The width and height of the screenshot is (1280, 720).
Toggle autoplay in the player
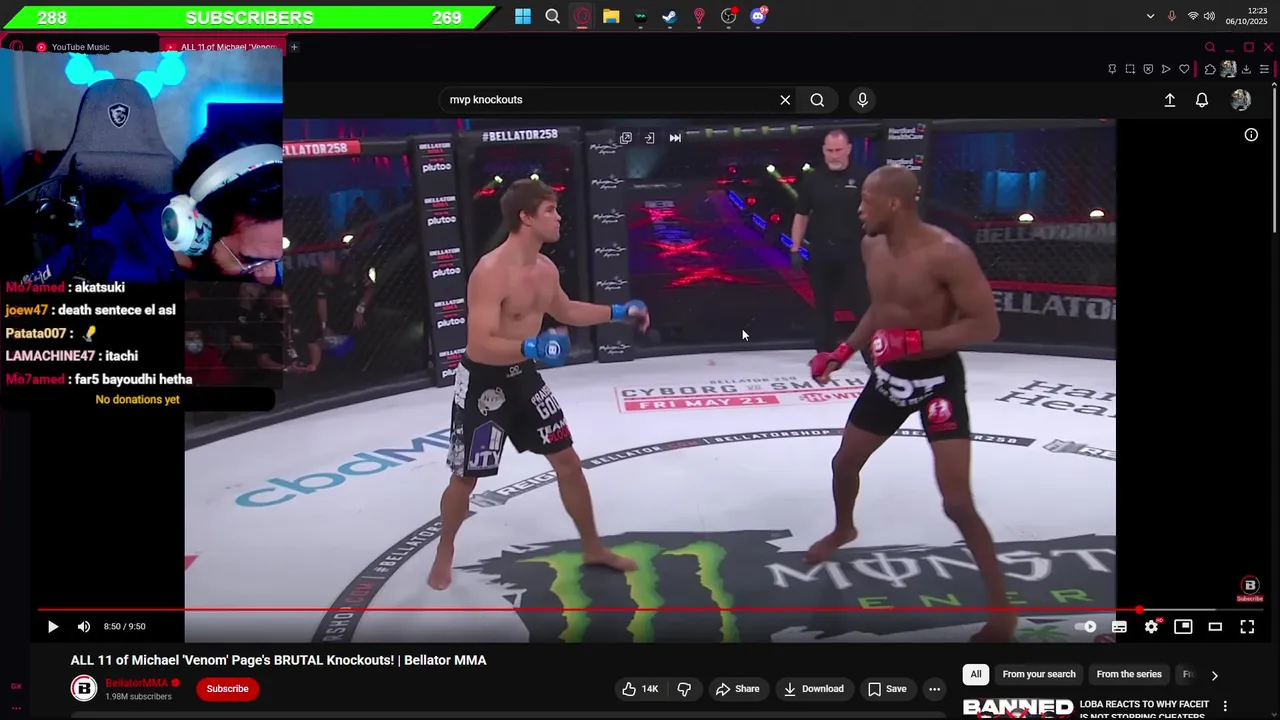pos(1086,627)
